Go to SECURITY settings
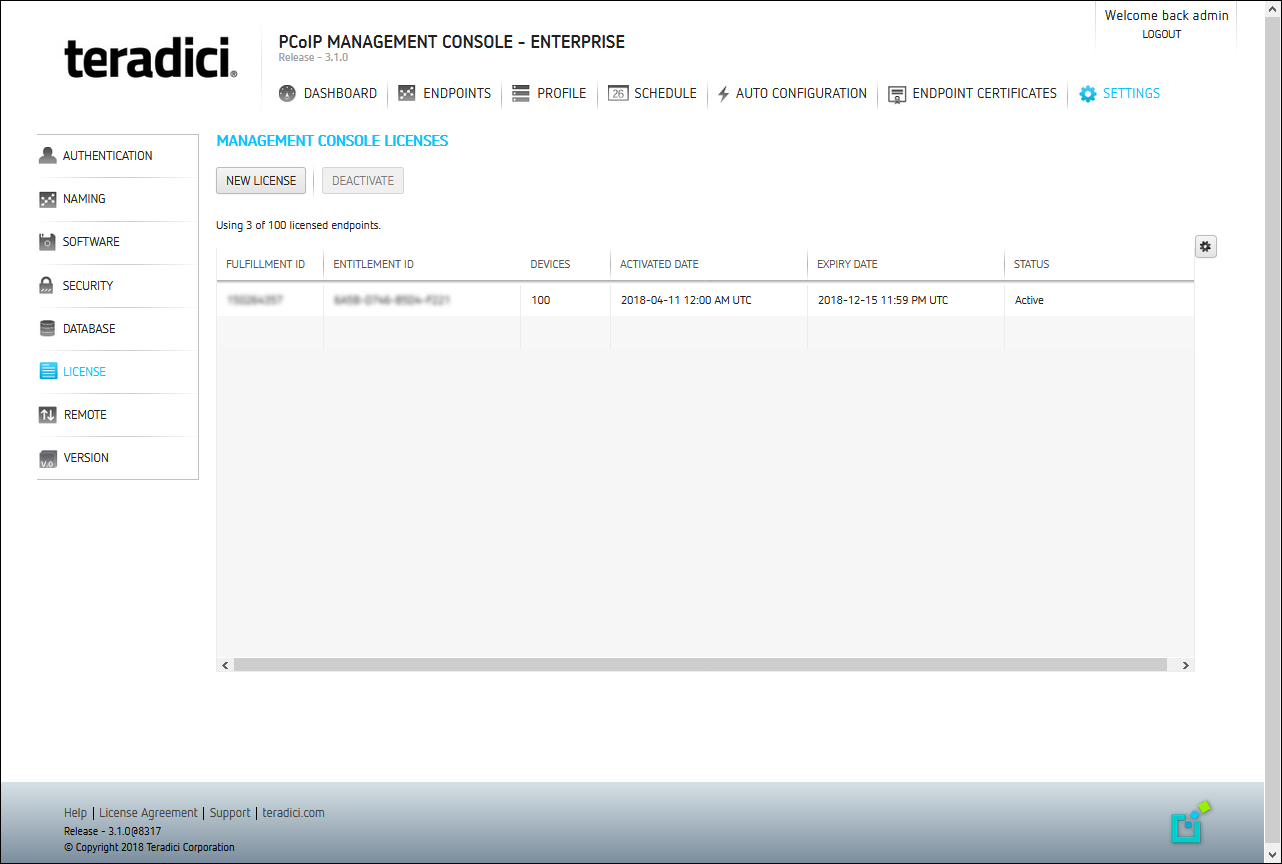 pyautogui.click(x=88, y=285)
